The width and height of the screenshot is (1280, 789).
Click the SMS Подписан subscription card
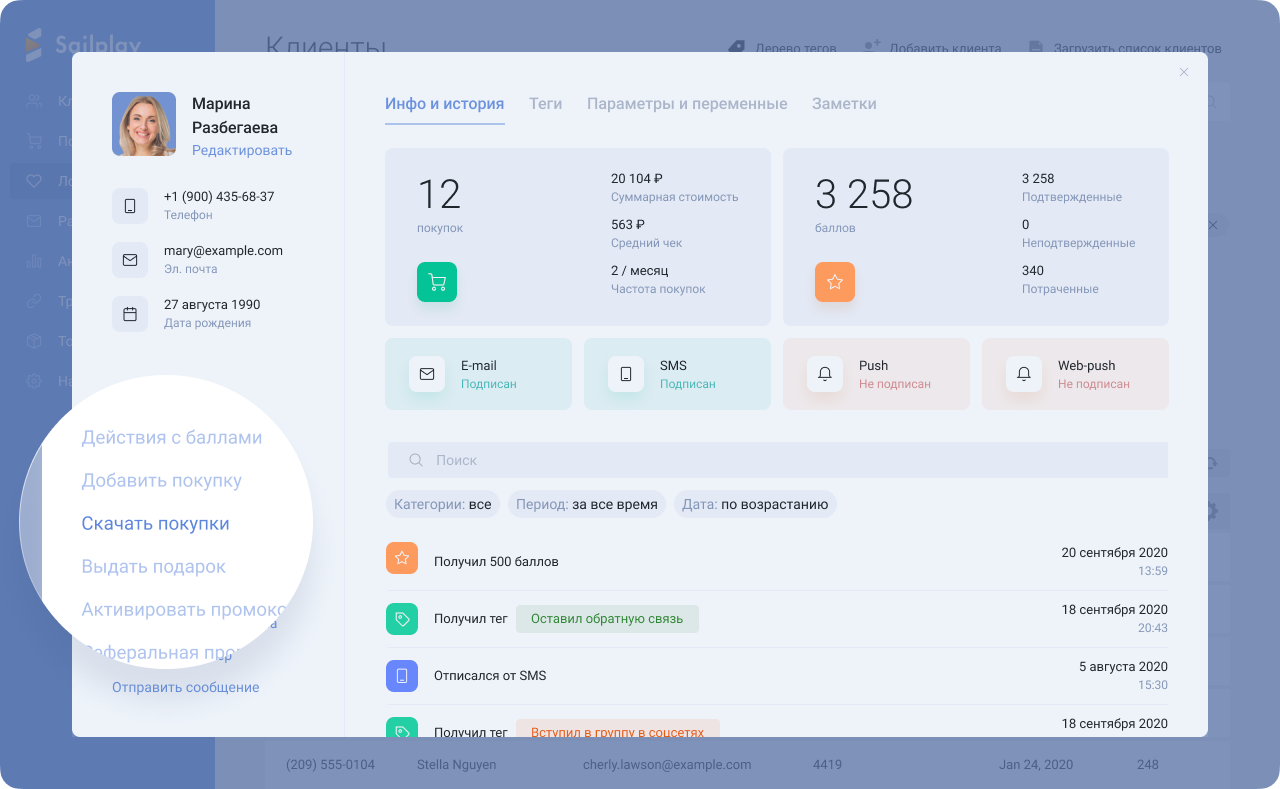677,374
